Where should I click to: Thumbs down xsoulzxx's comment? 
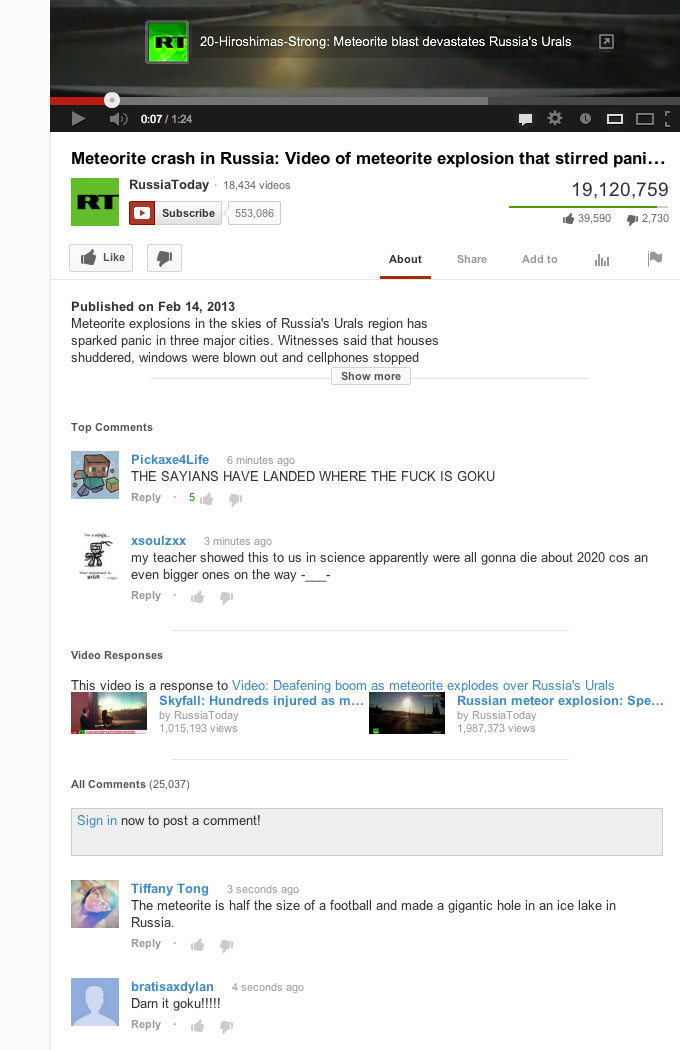226,597
